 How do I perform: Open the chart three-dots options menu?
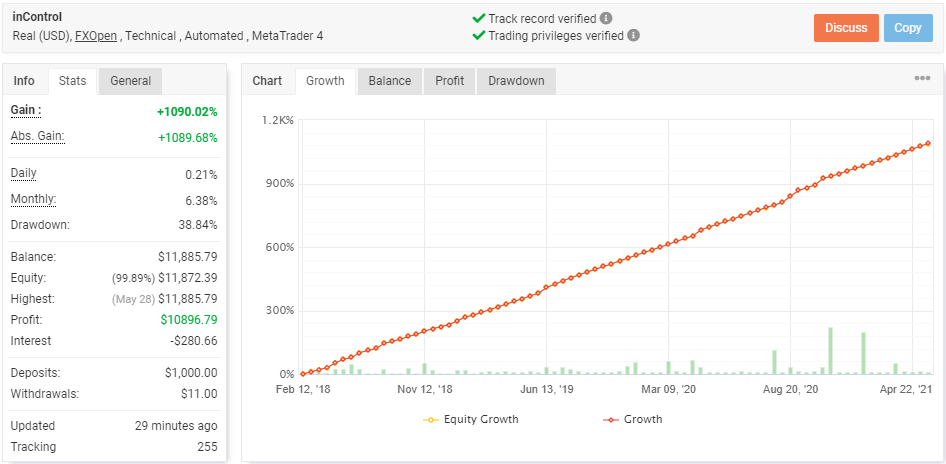click(921, 79)
